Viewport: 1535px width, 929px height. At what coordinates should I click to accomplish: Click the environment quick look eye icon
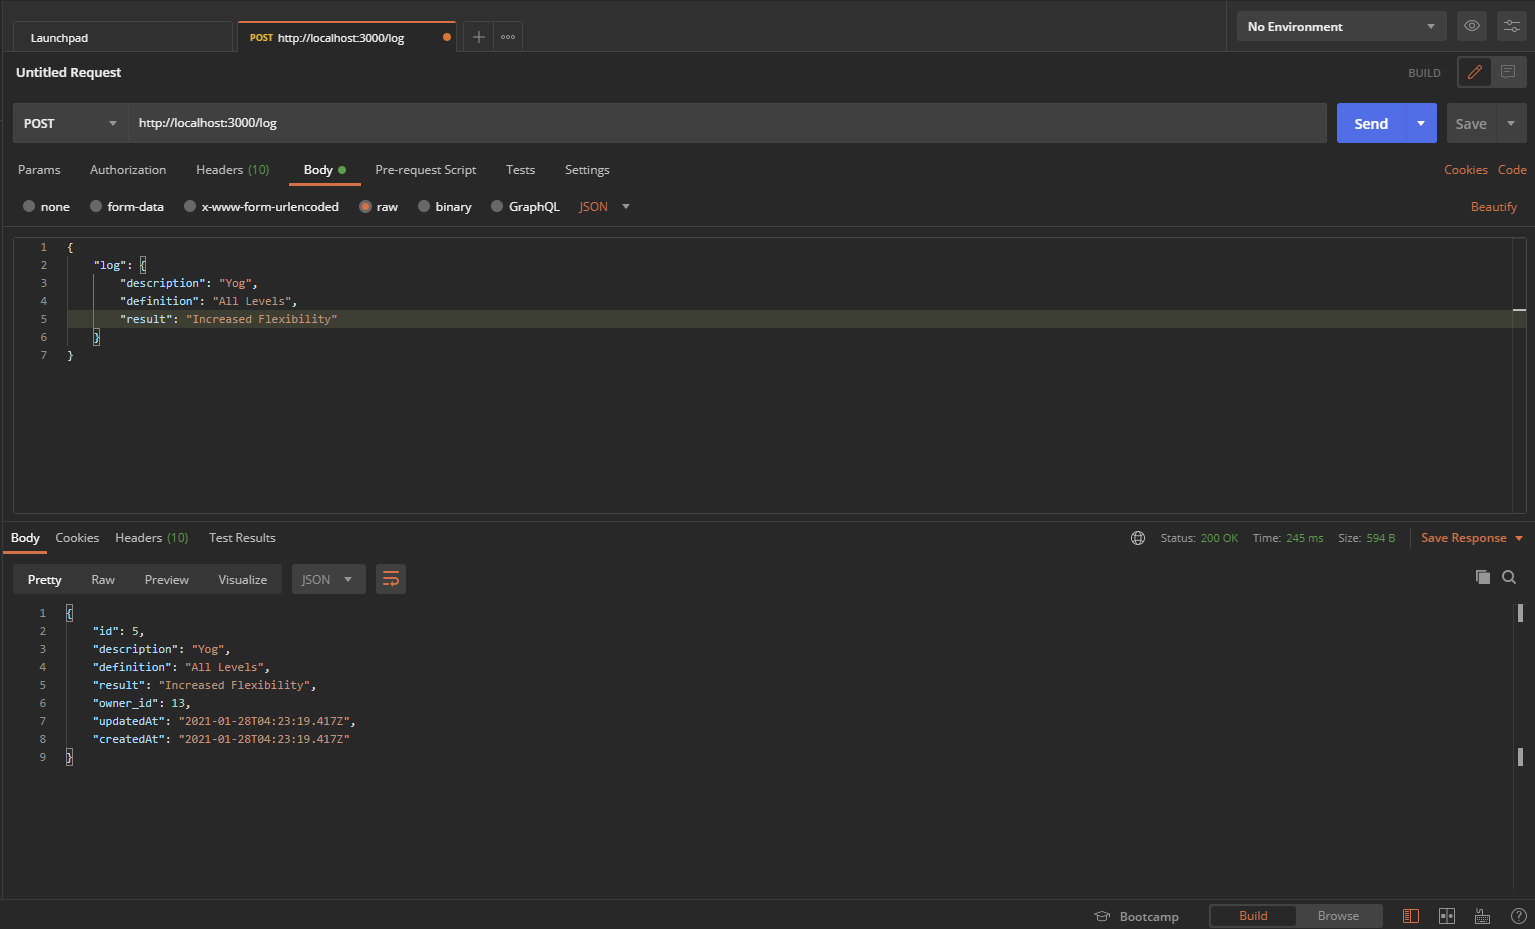(x=1472, y=26)
